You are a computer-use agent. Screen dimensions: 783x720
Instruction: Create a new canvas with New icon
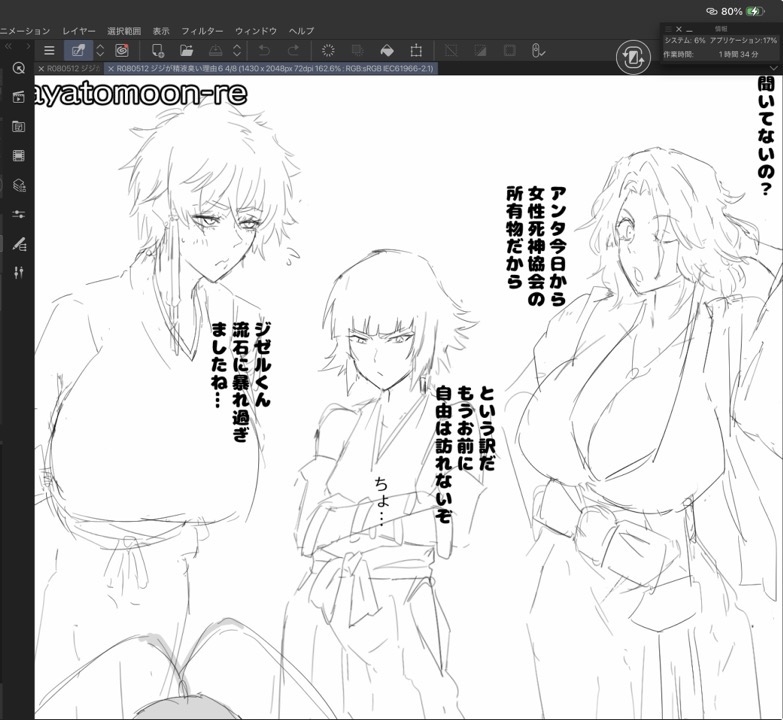(158, 50)
